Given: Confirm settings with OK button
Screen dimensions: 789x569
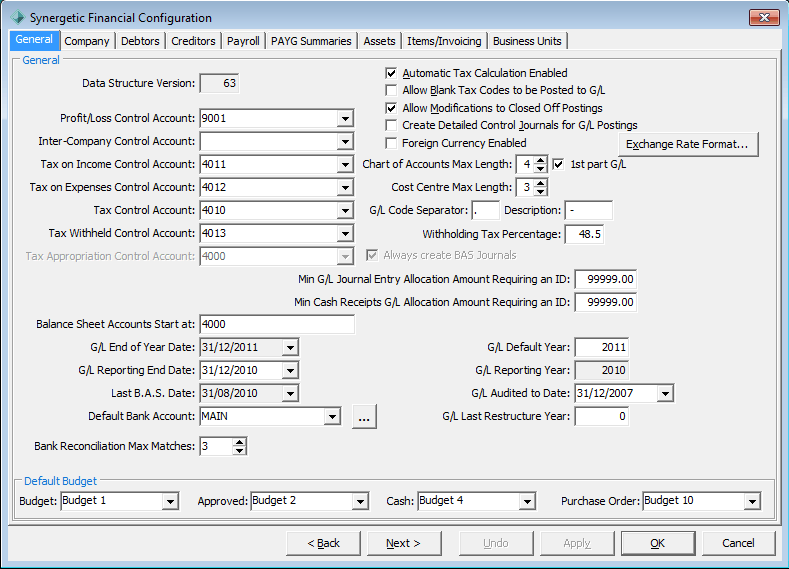Looking at the screenshot, I should pyautogui.click(x=658, y=543).
